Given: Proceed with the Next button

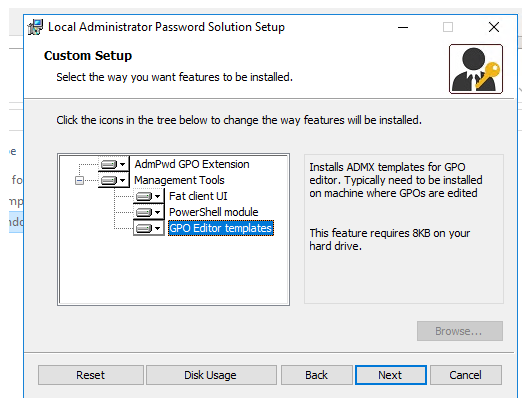Looking at the screenshot, I should (x=391, y=375).
